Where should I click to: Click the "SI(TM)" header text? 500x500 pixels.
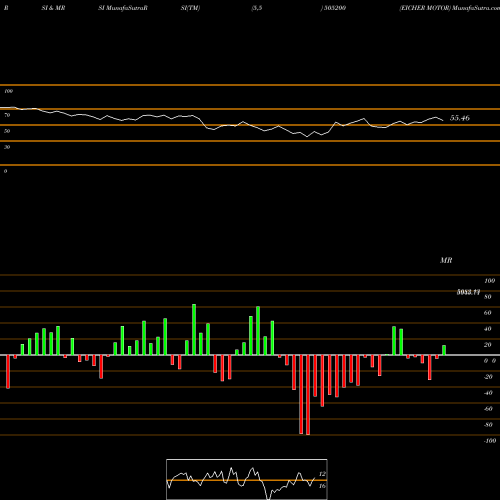(190, 8)
